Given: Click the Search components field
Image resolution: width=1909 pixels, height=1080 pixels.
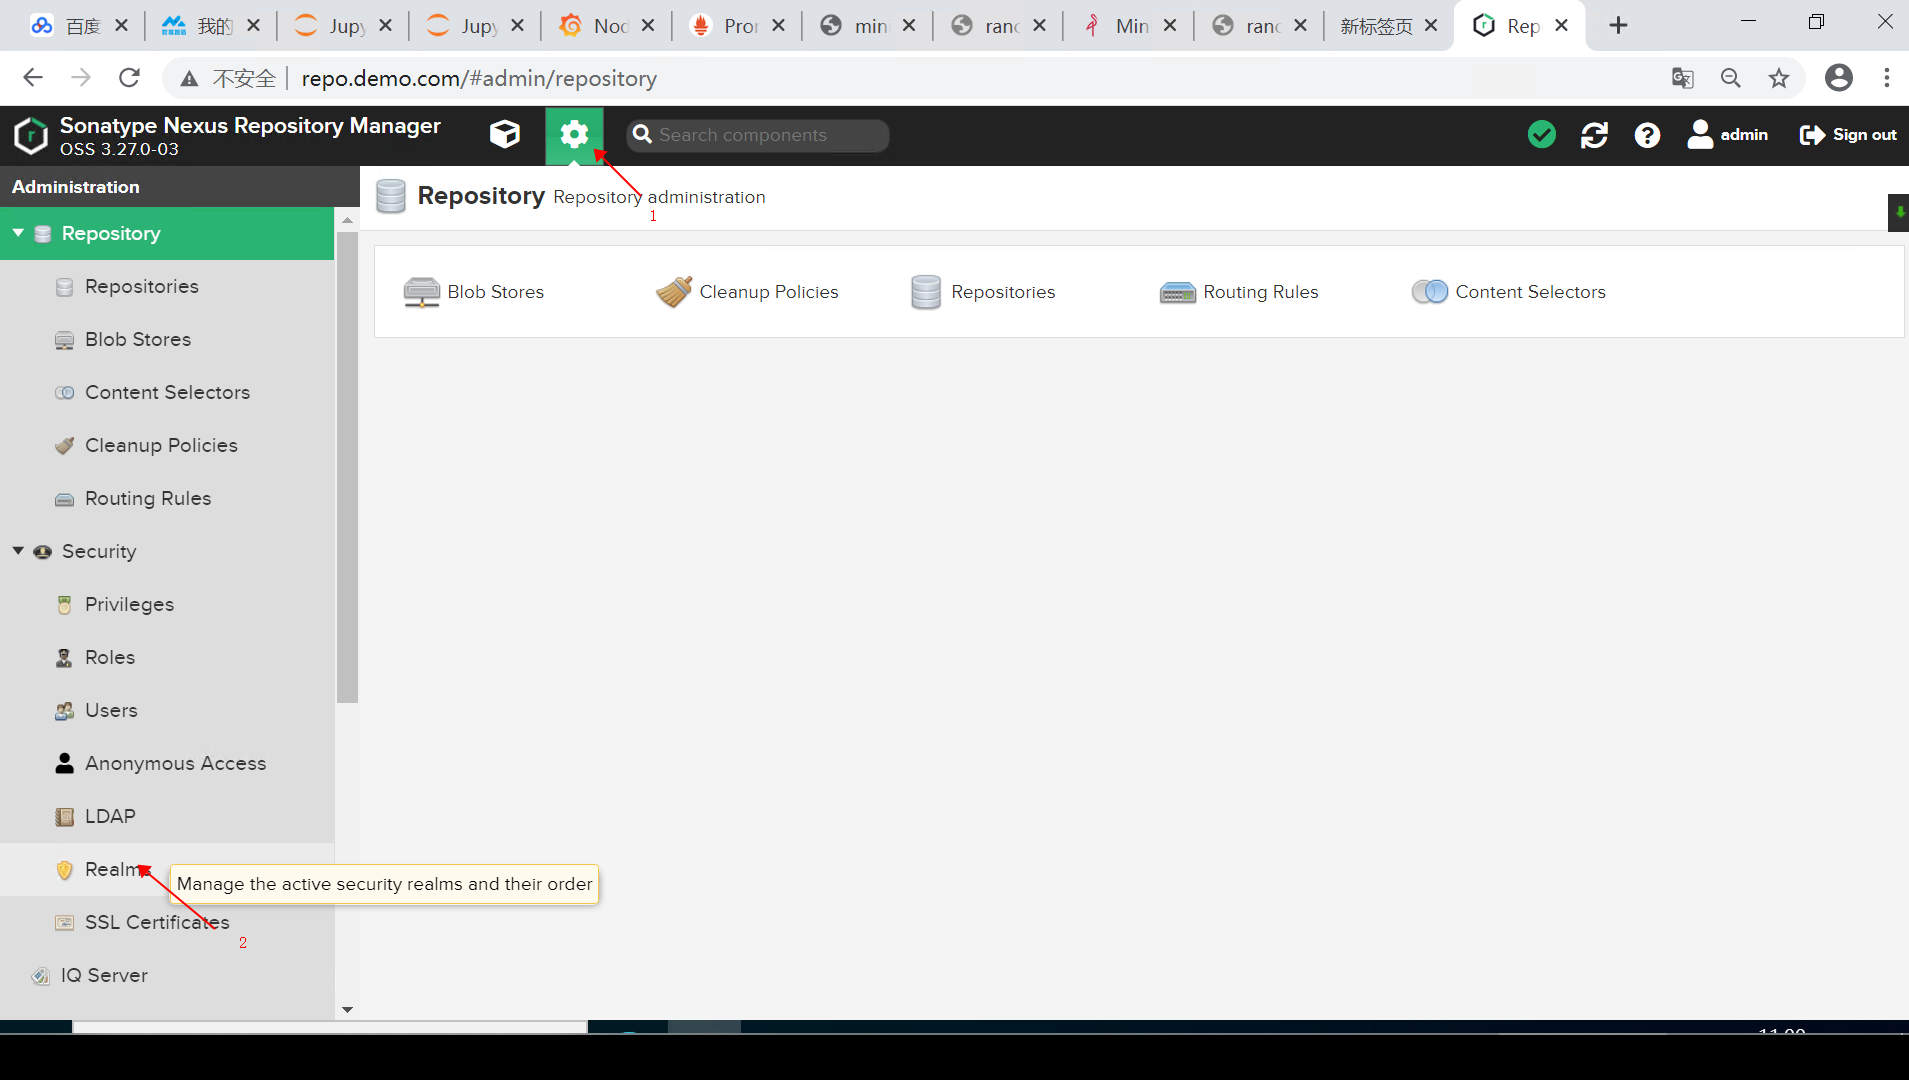Looking at the screenshot, I should coord(757,134).
